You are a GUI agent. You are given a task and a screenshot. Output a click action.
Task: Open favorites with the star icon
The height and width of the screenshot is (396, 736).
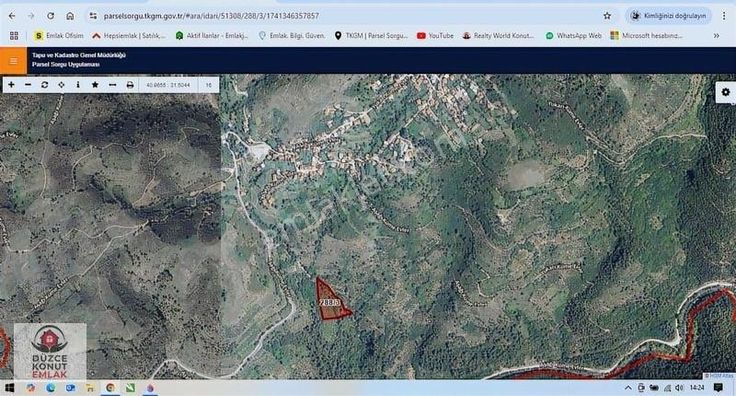[95, 85]
